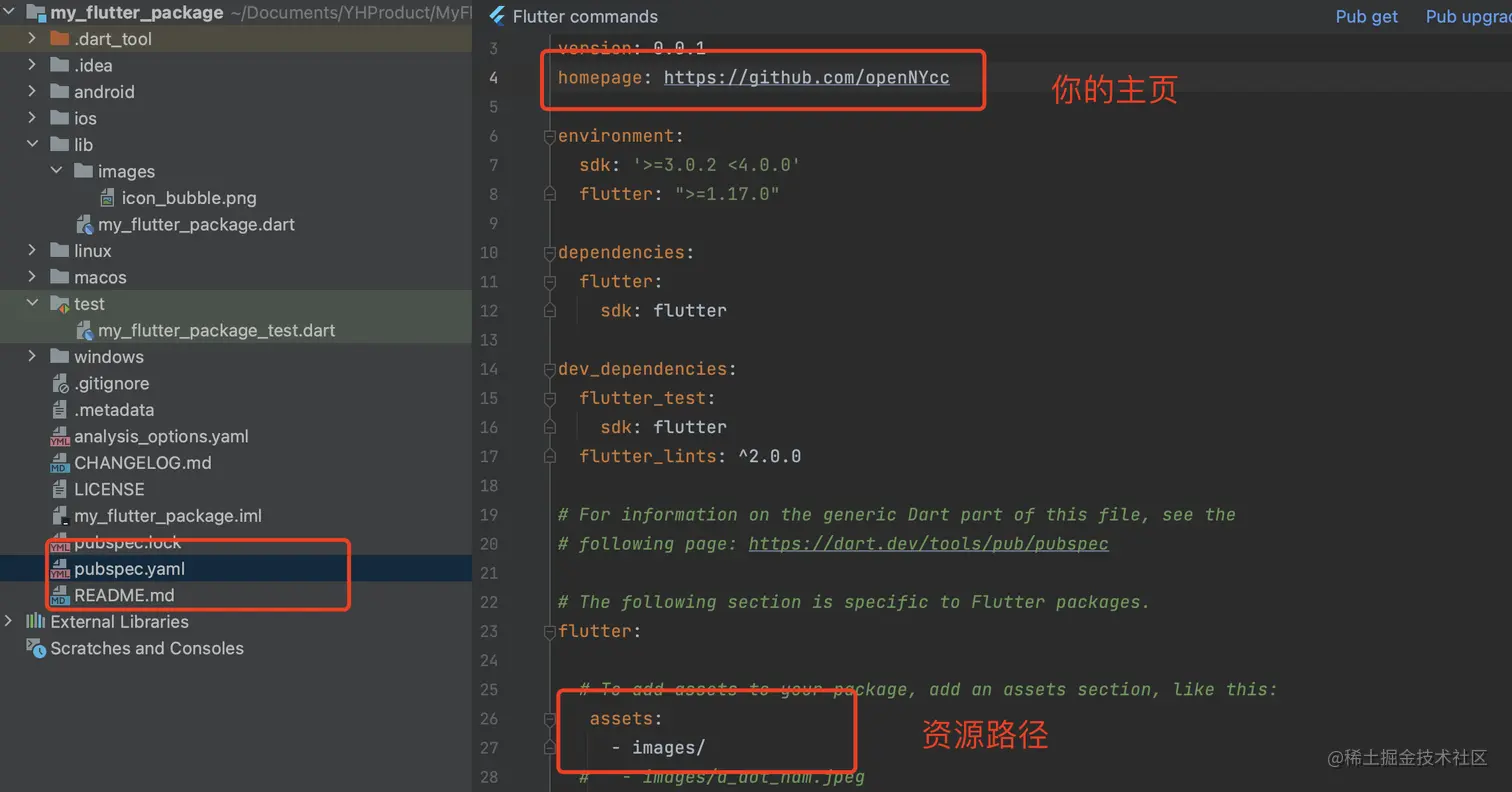Click the CHANGELOG.md markdown icon
This screenshot has width=1512, height=792.
pos(59,462)
